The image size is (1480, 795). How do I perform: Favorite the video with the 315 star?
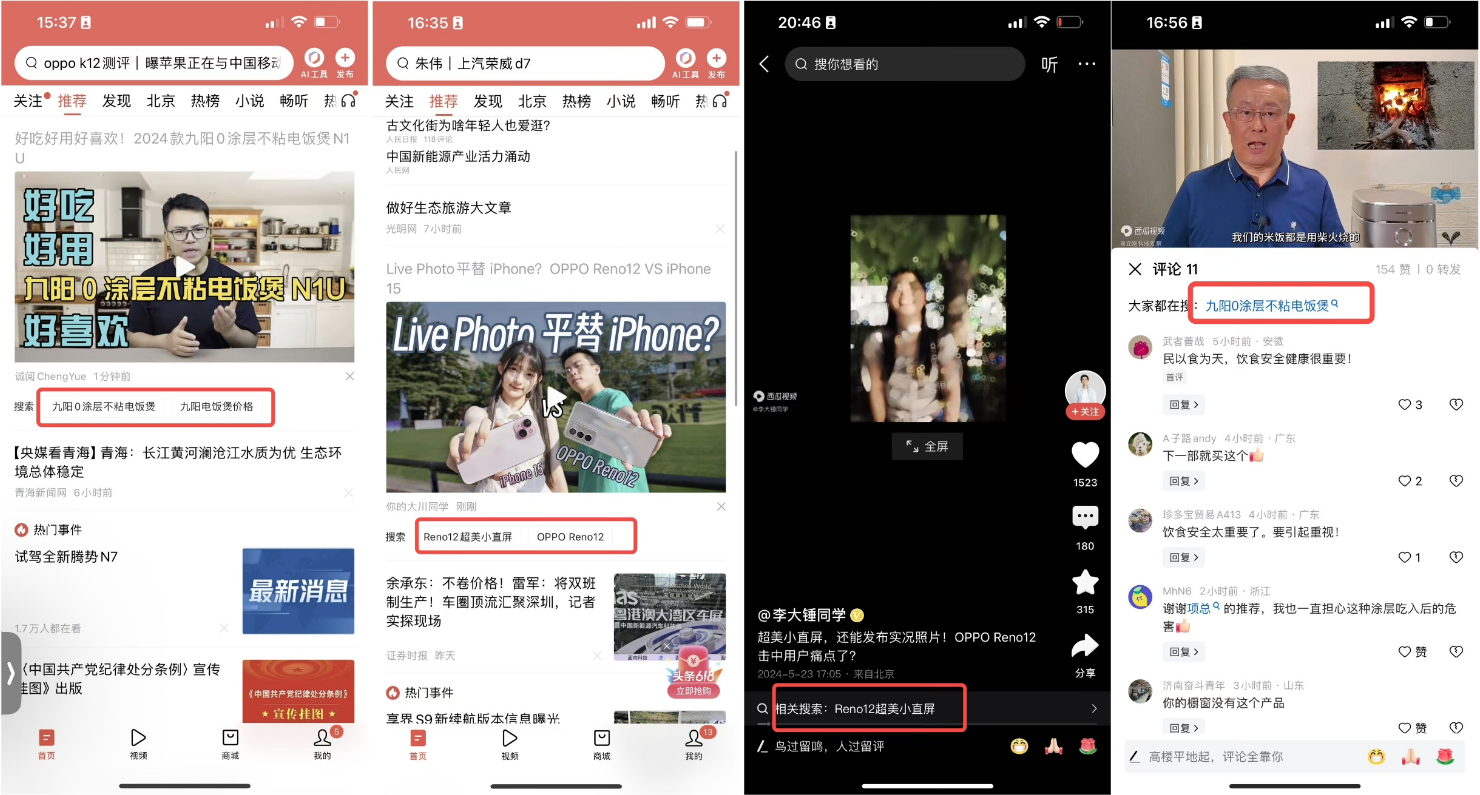[1085, 582]
